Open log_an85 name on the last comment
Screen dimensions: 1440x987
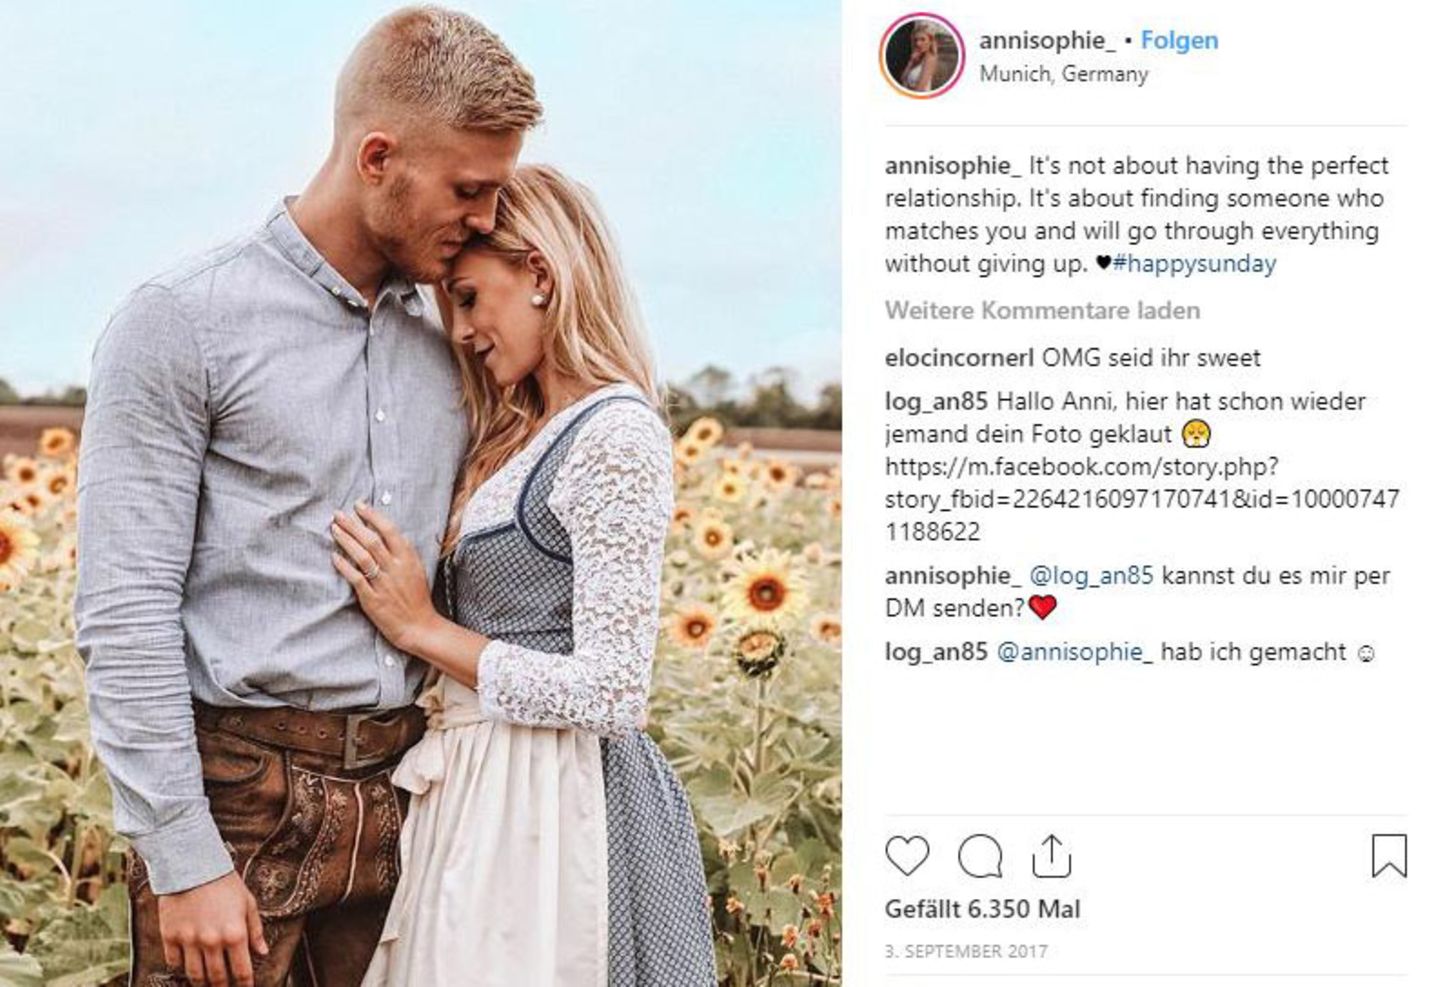point(936,653)
